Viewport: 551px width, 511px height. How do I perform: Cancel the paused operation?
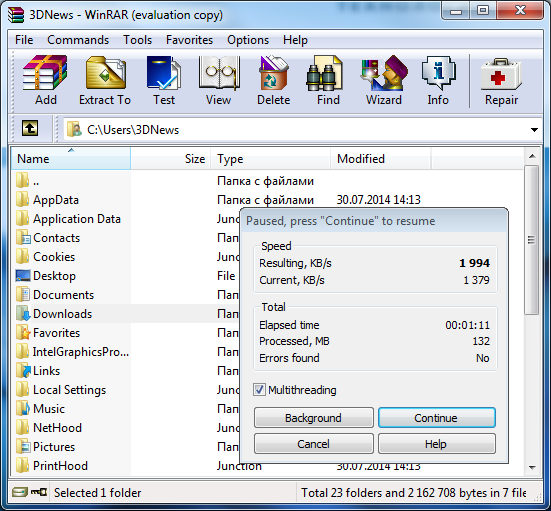pos(313,444)
